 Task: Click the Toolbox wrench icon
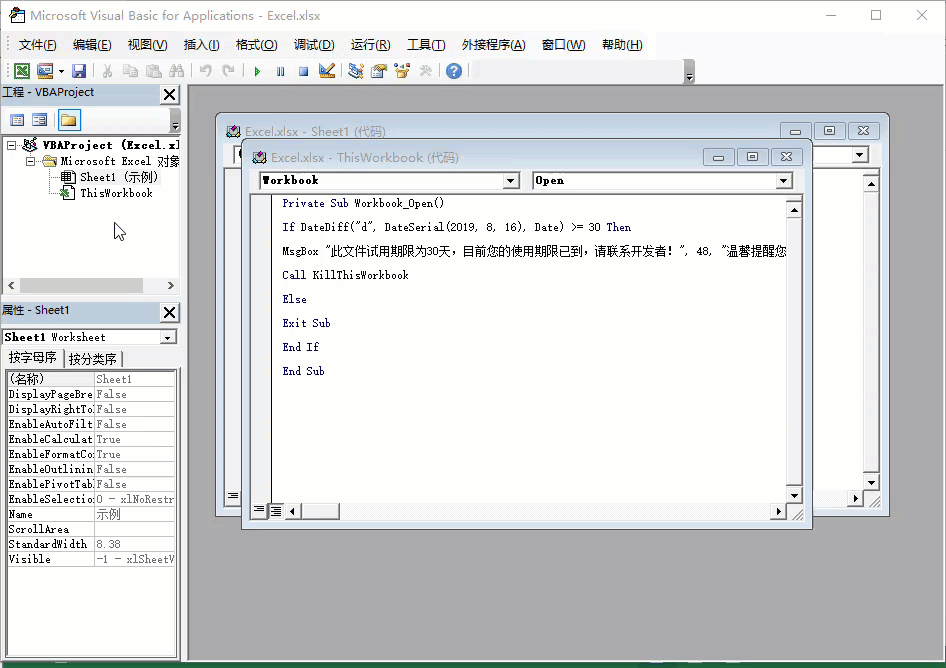(425, 71)
